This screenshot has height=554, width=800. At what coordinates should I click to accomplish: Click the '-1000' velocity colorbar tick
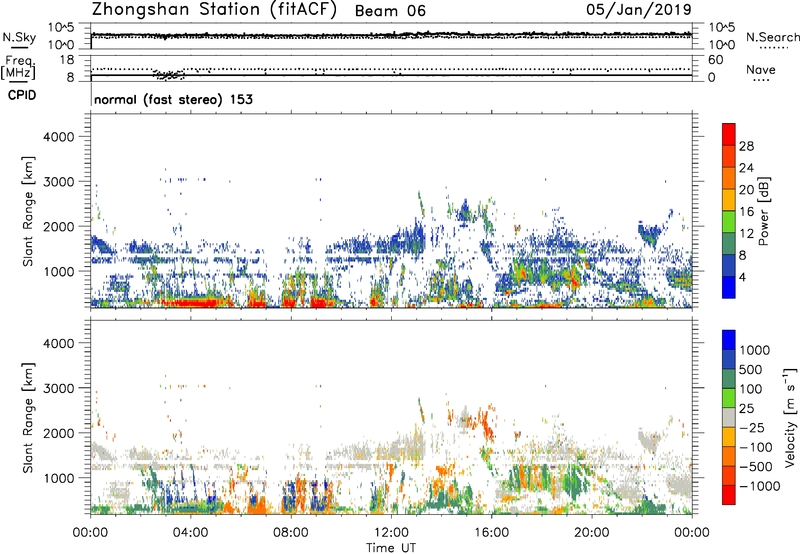tap(759, 486)
